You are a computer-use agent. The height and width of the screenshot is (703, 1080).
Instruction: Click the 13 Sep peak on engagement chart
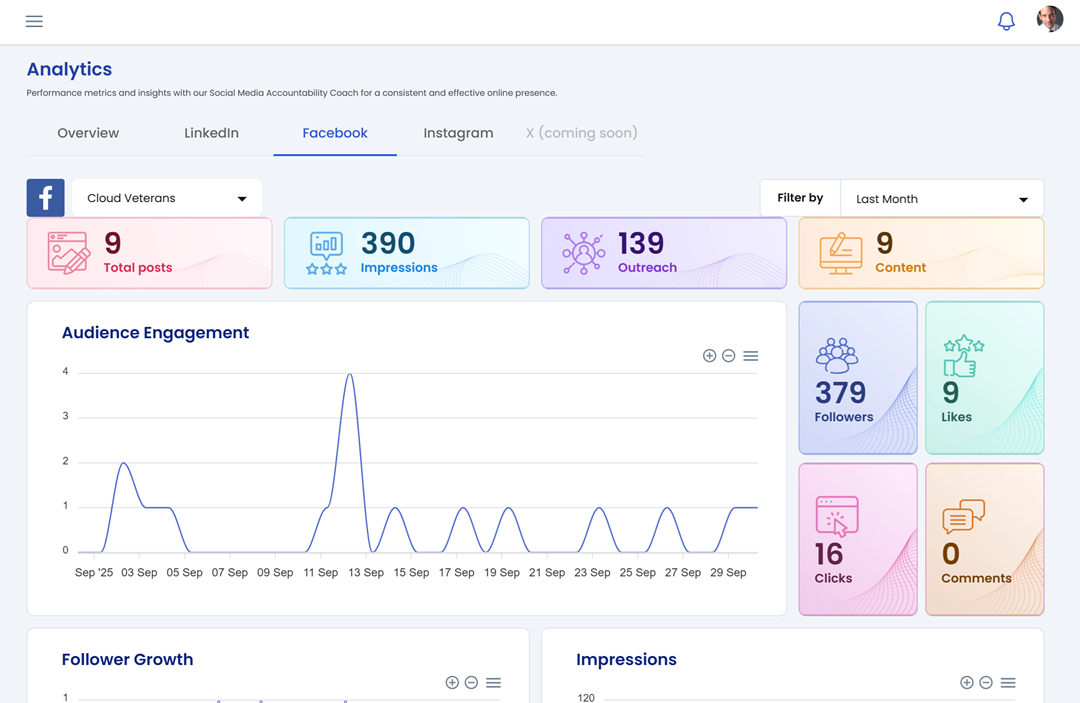pos(349,376)
